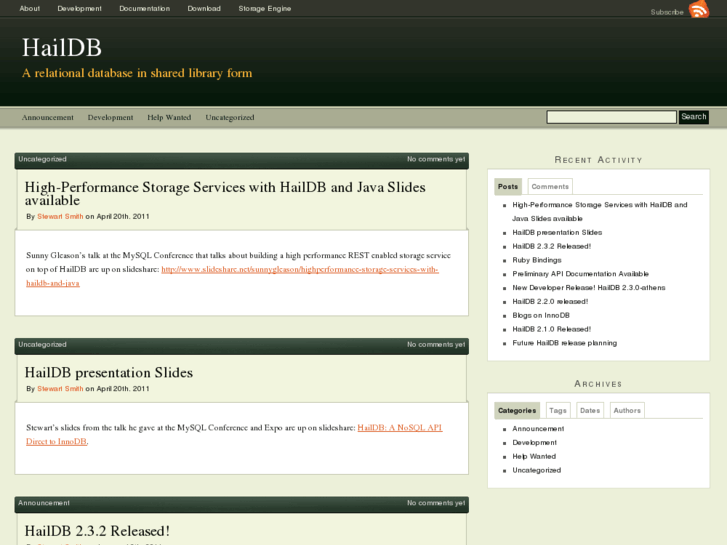Open the Blogs on InnoDB recent post

(x=541, y=315)
